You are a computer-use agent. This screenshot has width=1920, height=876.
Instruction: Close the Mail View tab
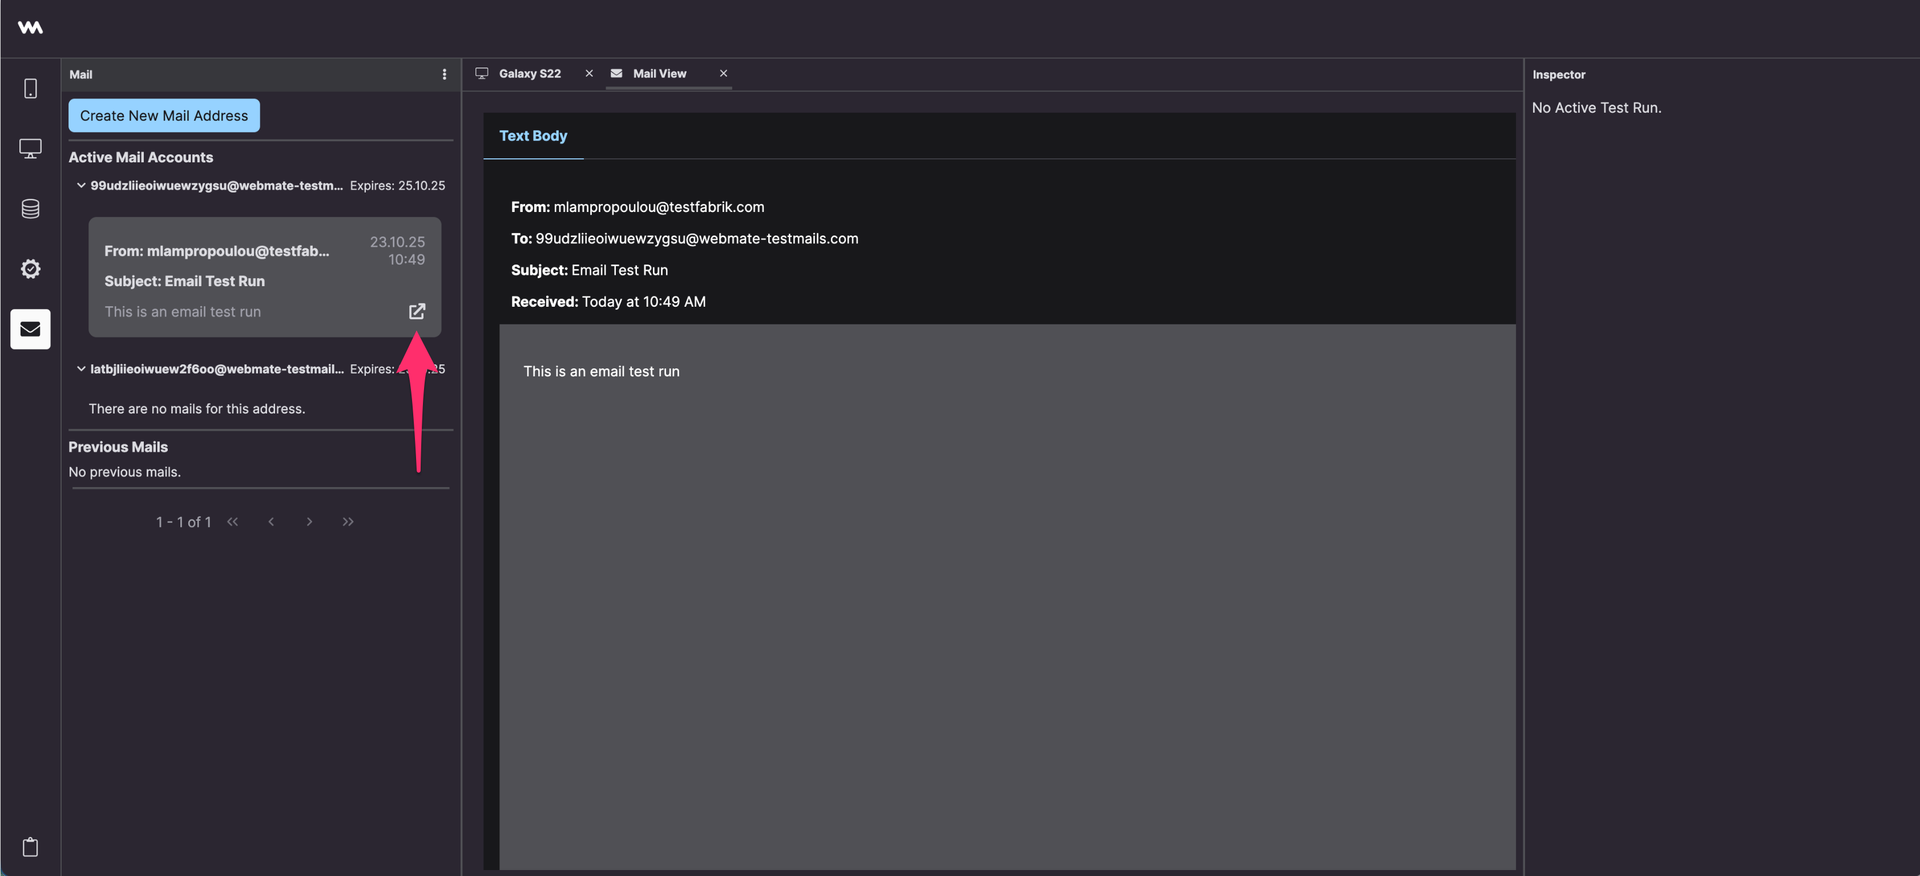723,74
